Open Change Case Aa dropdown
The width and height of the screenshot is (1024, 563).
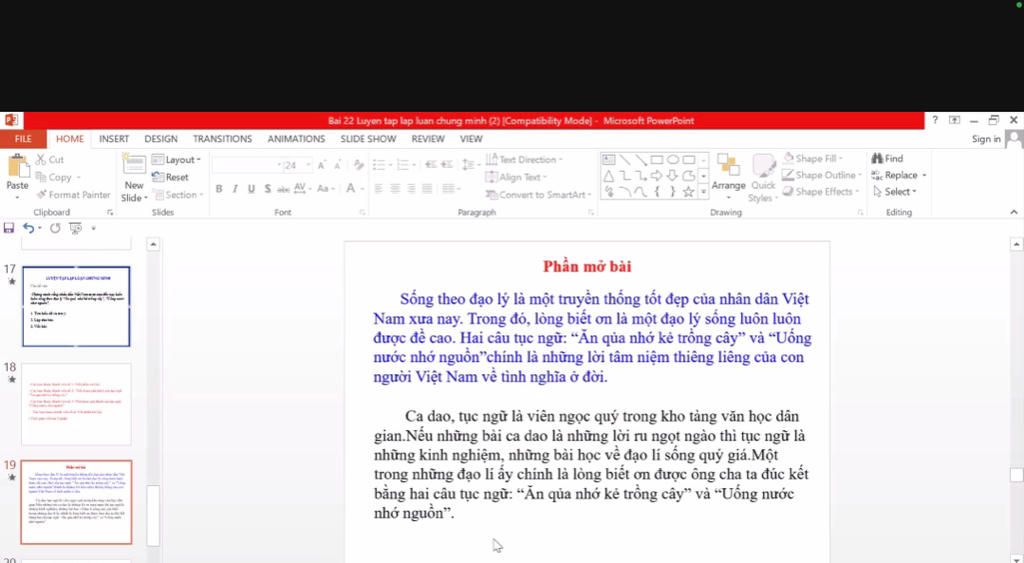point(326,189)
